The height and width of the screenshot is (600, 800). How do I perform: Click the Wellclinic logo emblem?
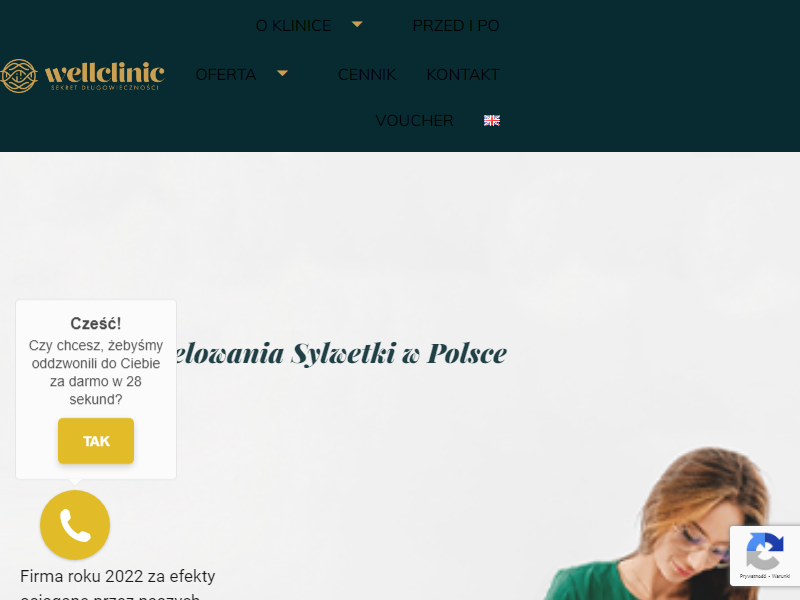[x=19, y=76]
